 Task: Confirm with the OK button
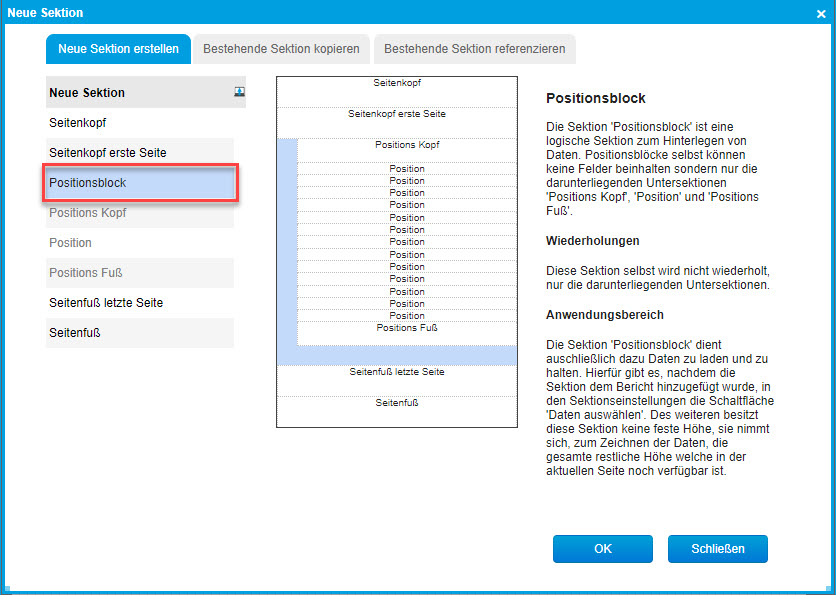click(602, 549)
